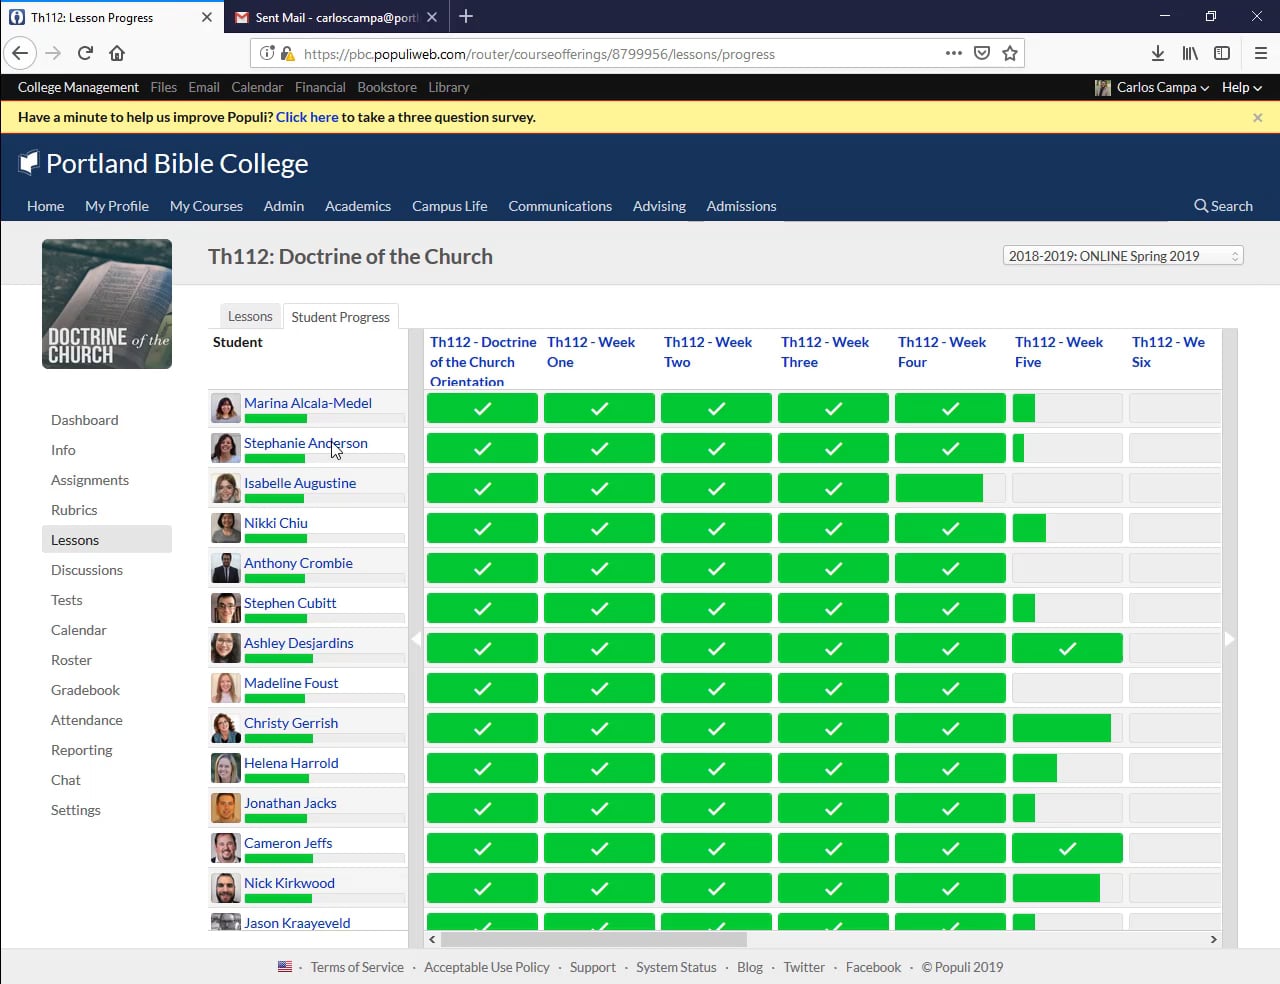
Task: Expand the Carlos Campa user menu
Action: pyautogui.click(x=1152, y=87)
